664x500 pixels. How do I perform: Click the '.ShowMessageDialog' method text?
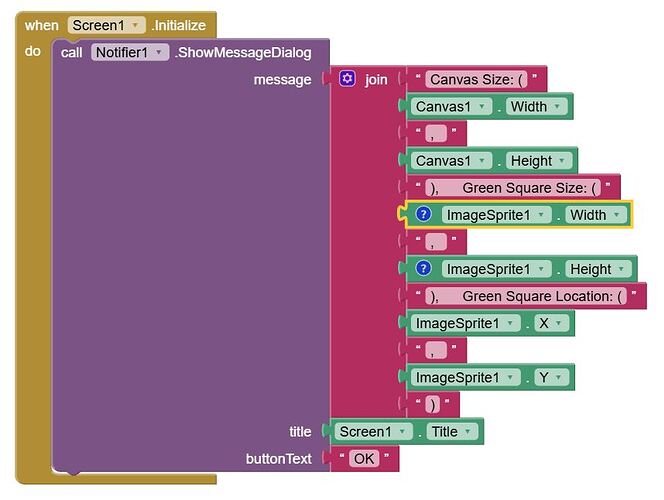tap(243, 52)
